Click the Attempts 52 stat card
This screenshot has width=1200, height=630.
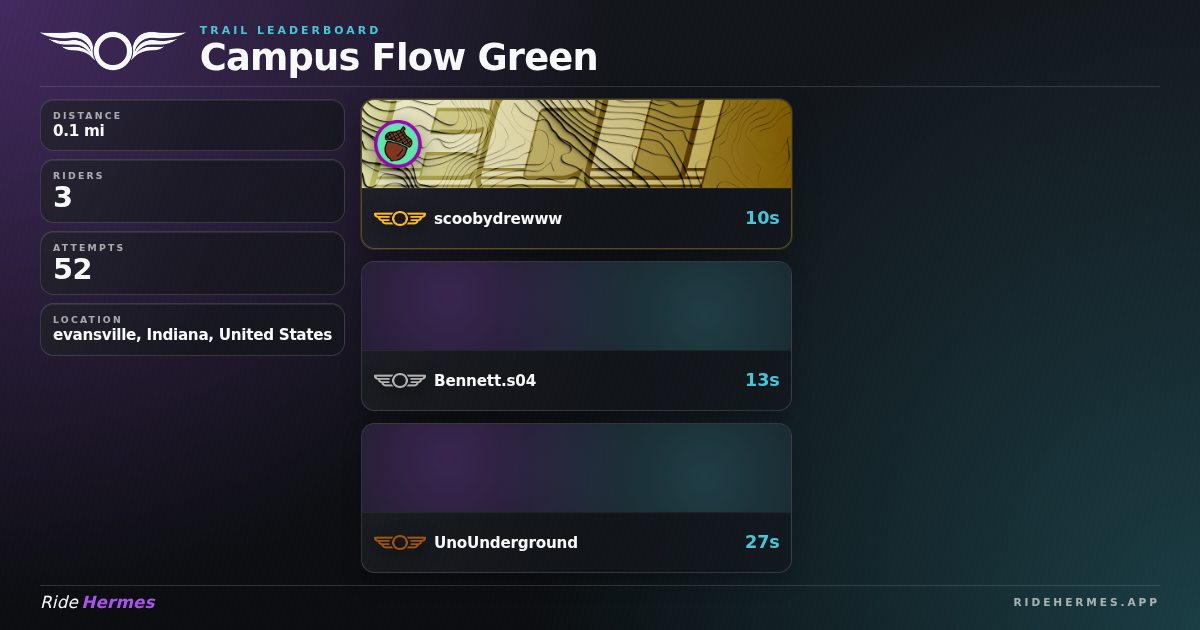coord(192,263)
